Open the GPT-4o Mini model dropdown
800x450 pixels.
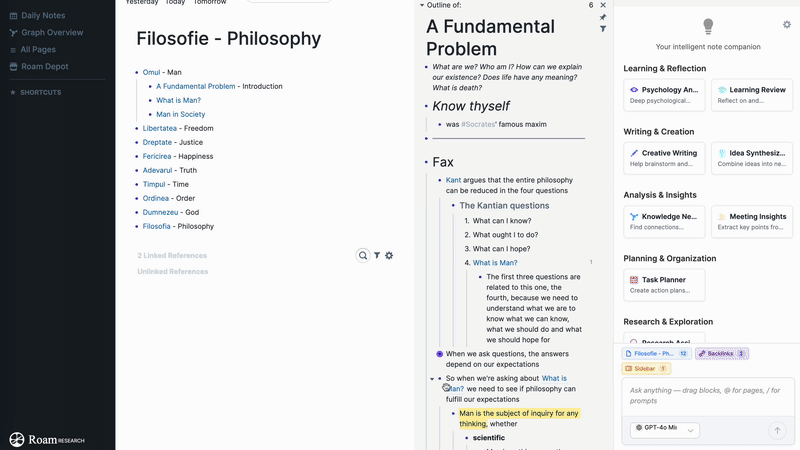[x=664, y=428]
